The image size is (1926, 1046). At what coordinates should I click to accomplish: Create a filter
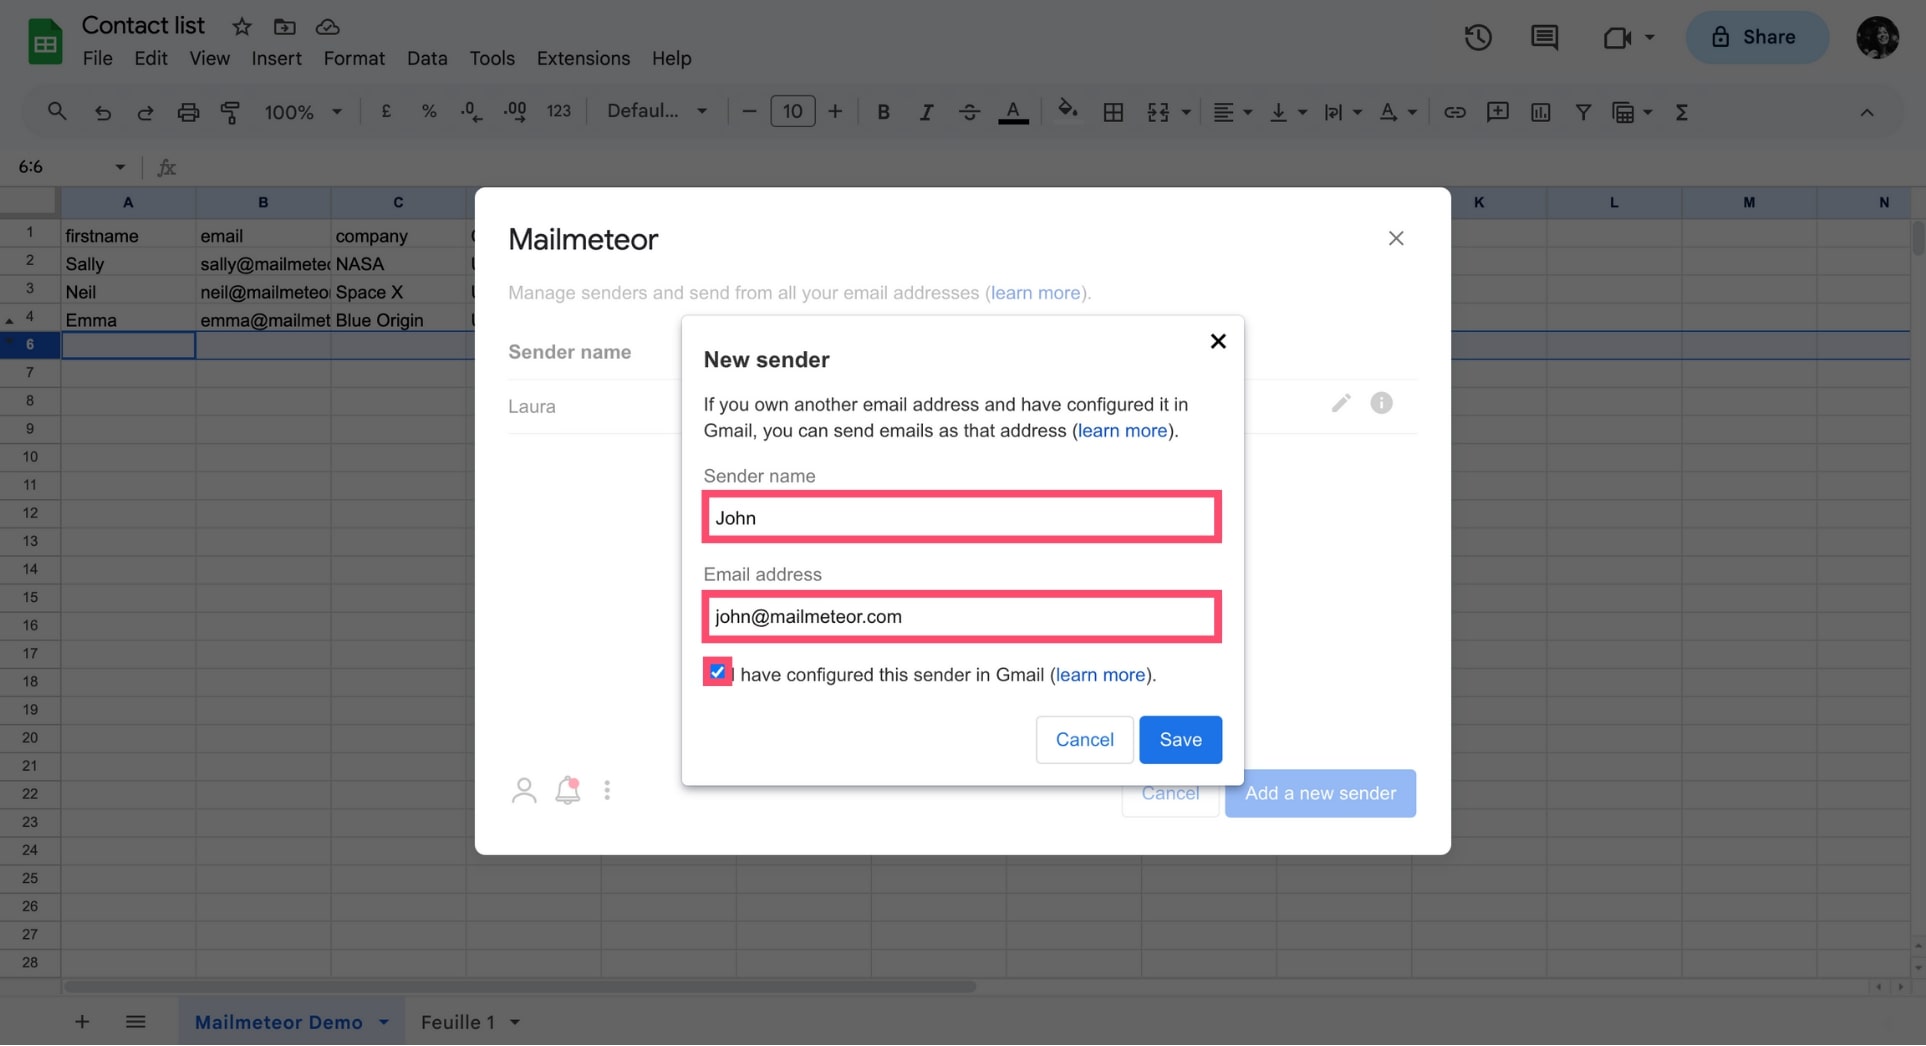pyautogui.click(x=1583, y=112)
